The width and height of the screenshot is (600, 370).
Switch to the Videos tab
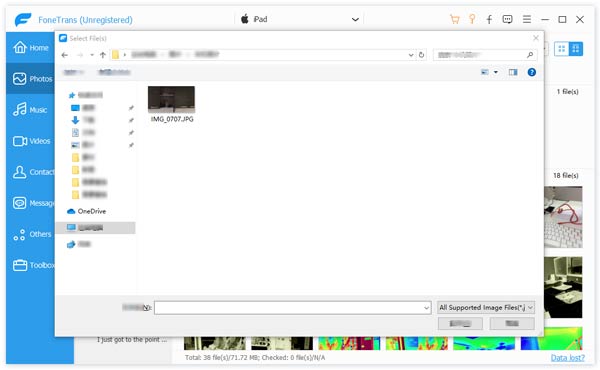click(x=31, y=141)
